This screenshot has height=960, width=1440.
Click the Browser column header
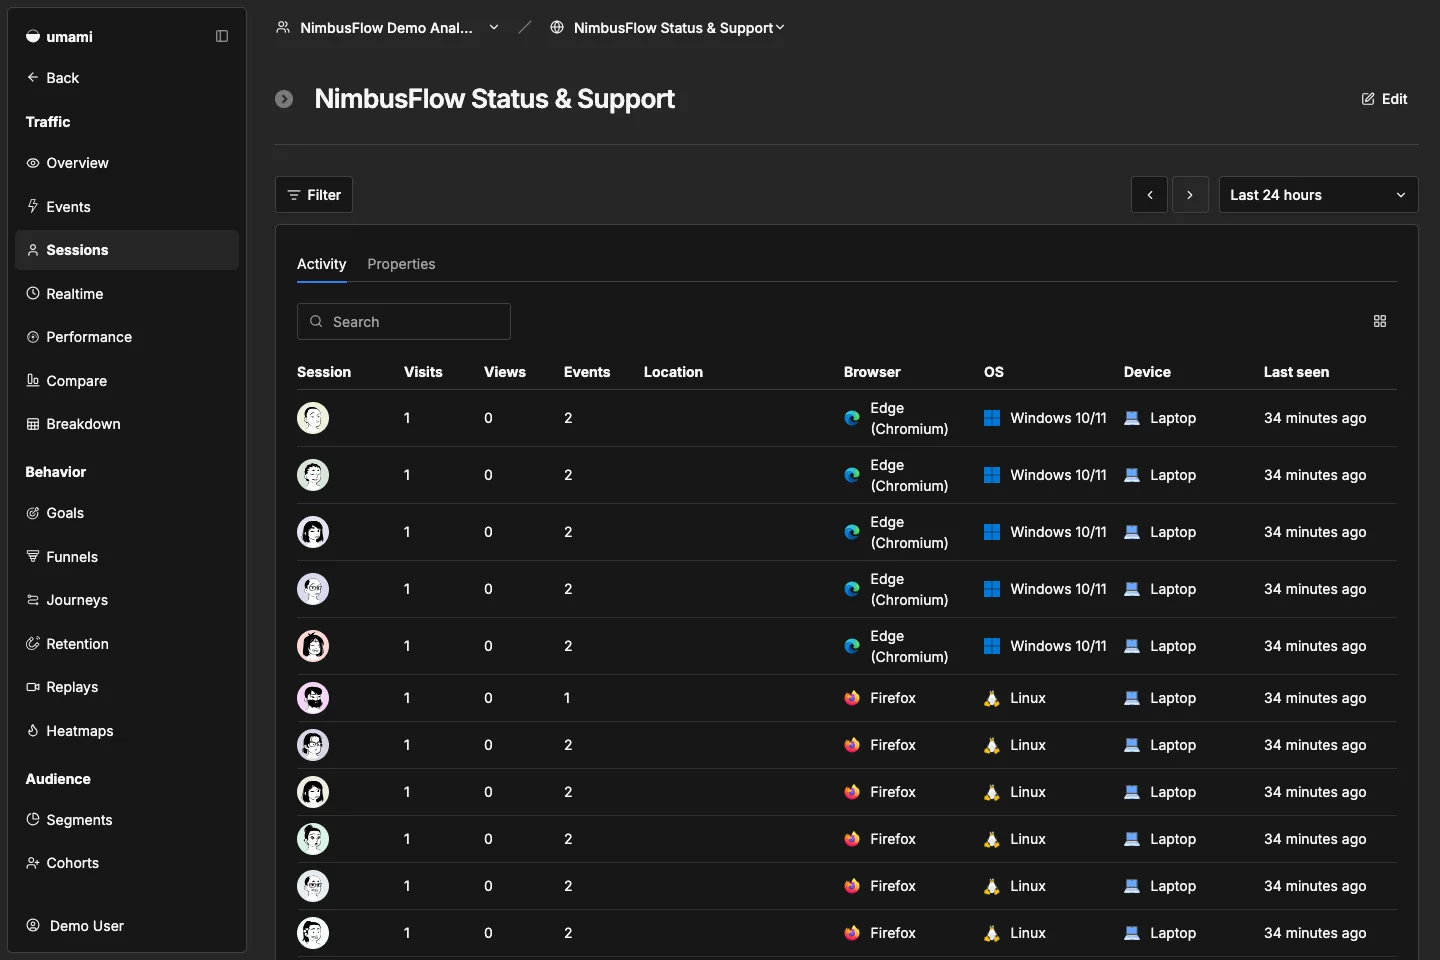[872, 372]
